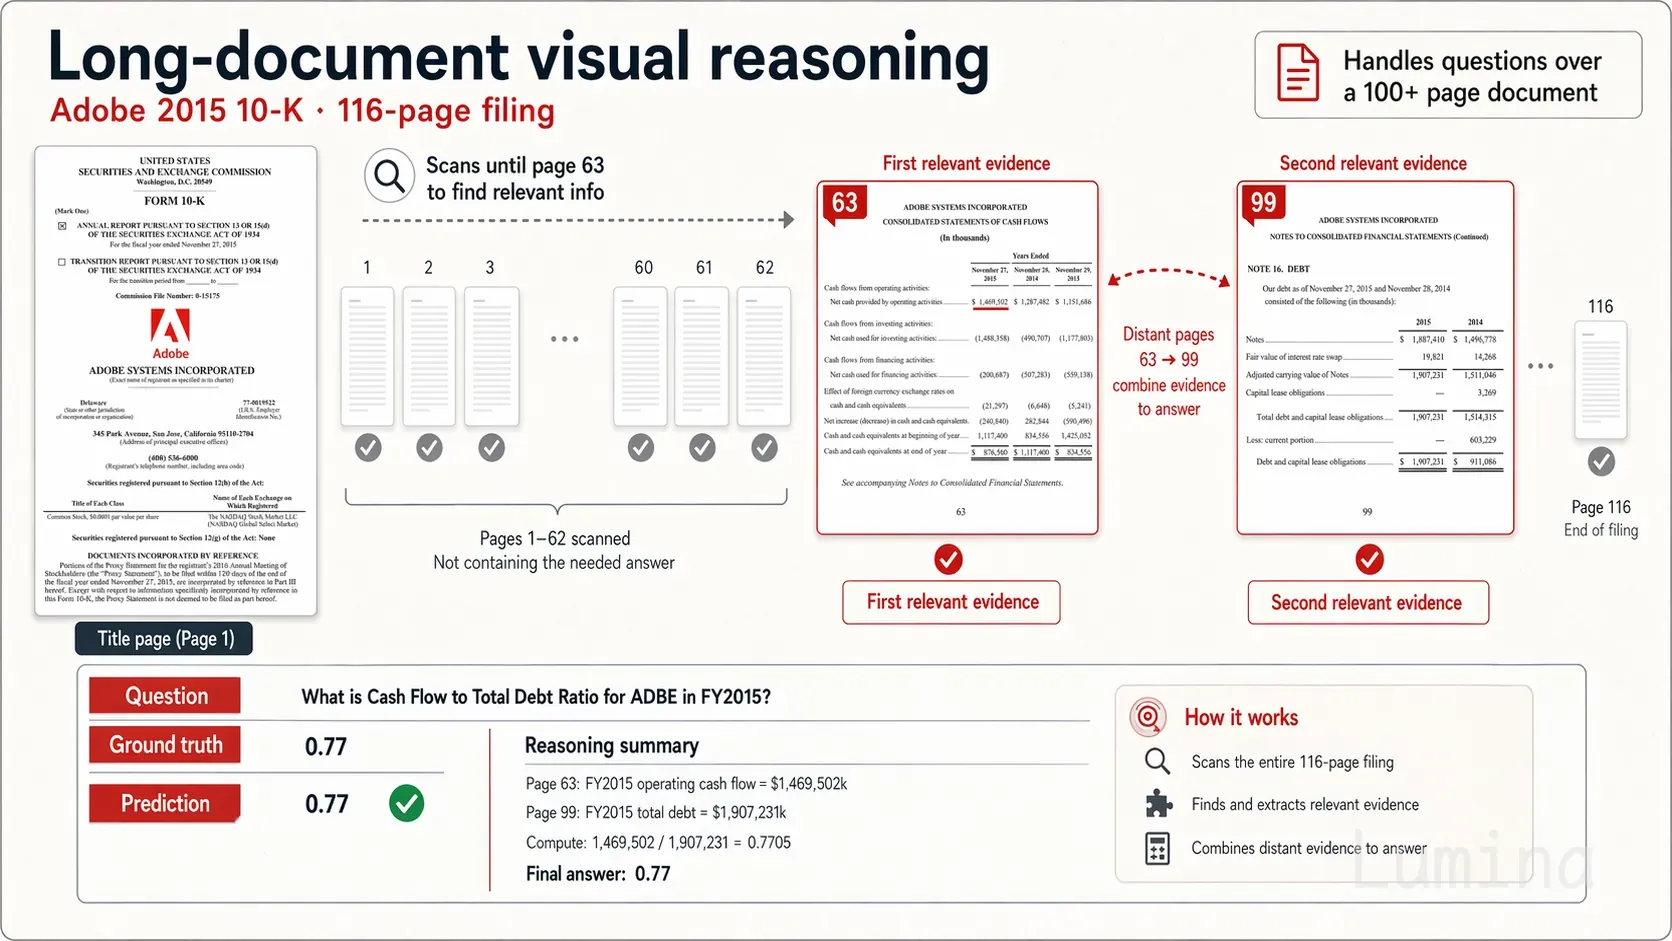Click the green checkmark next to the prediction value

406,803
